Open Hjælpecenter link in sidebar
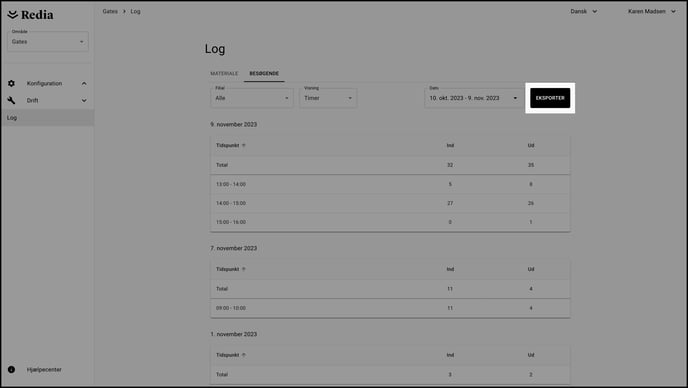The width and height of the screenshot is (688, 388). click(x=44, y=370)
